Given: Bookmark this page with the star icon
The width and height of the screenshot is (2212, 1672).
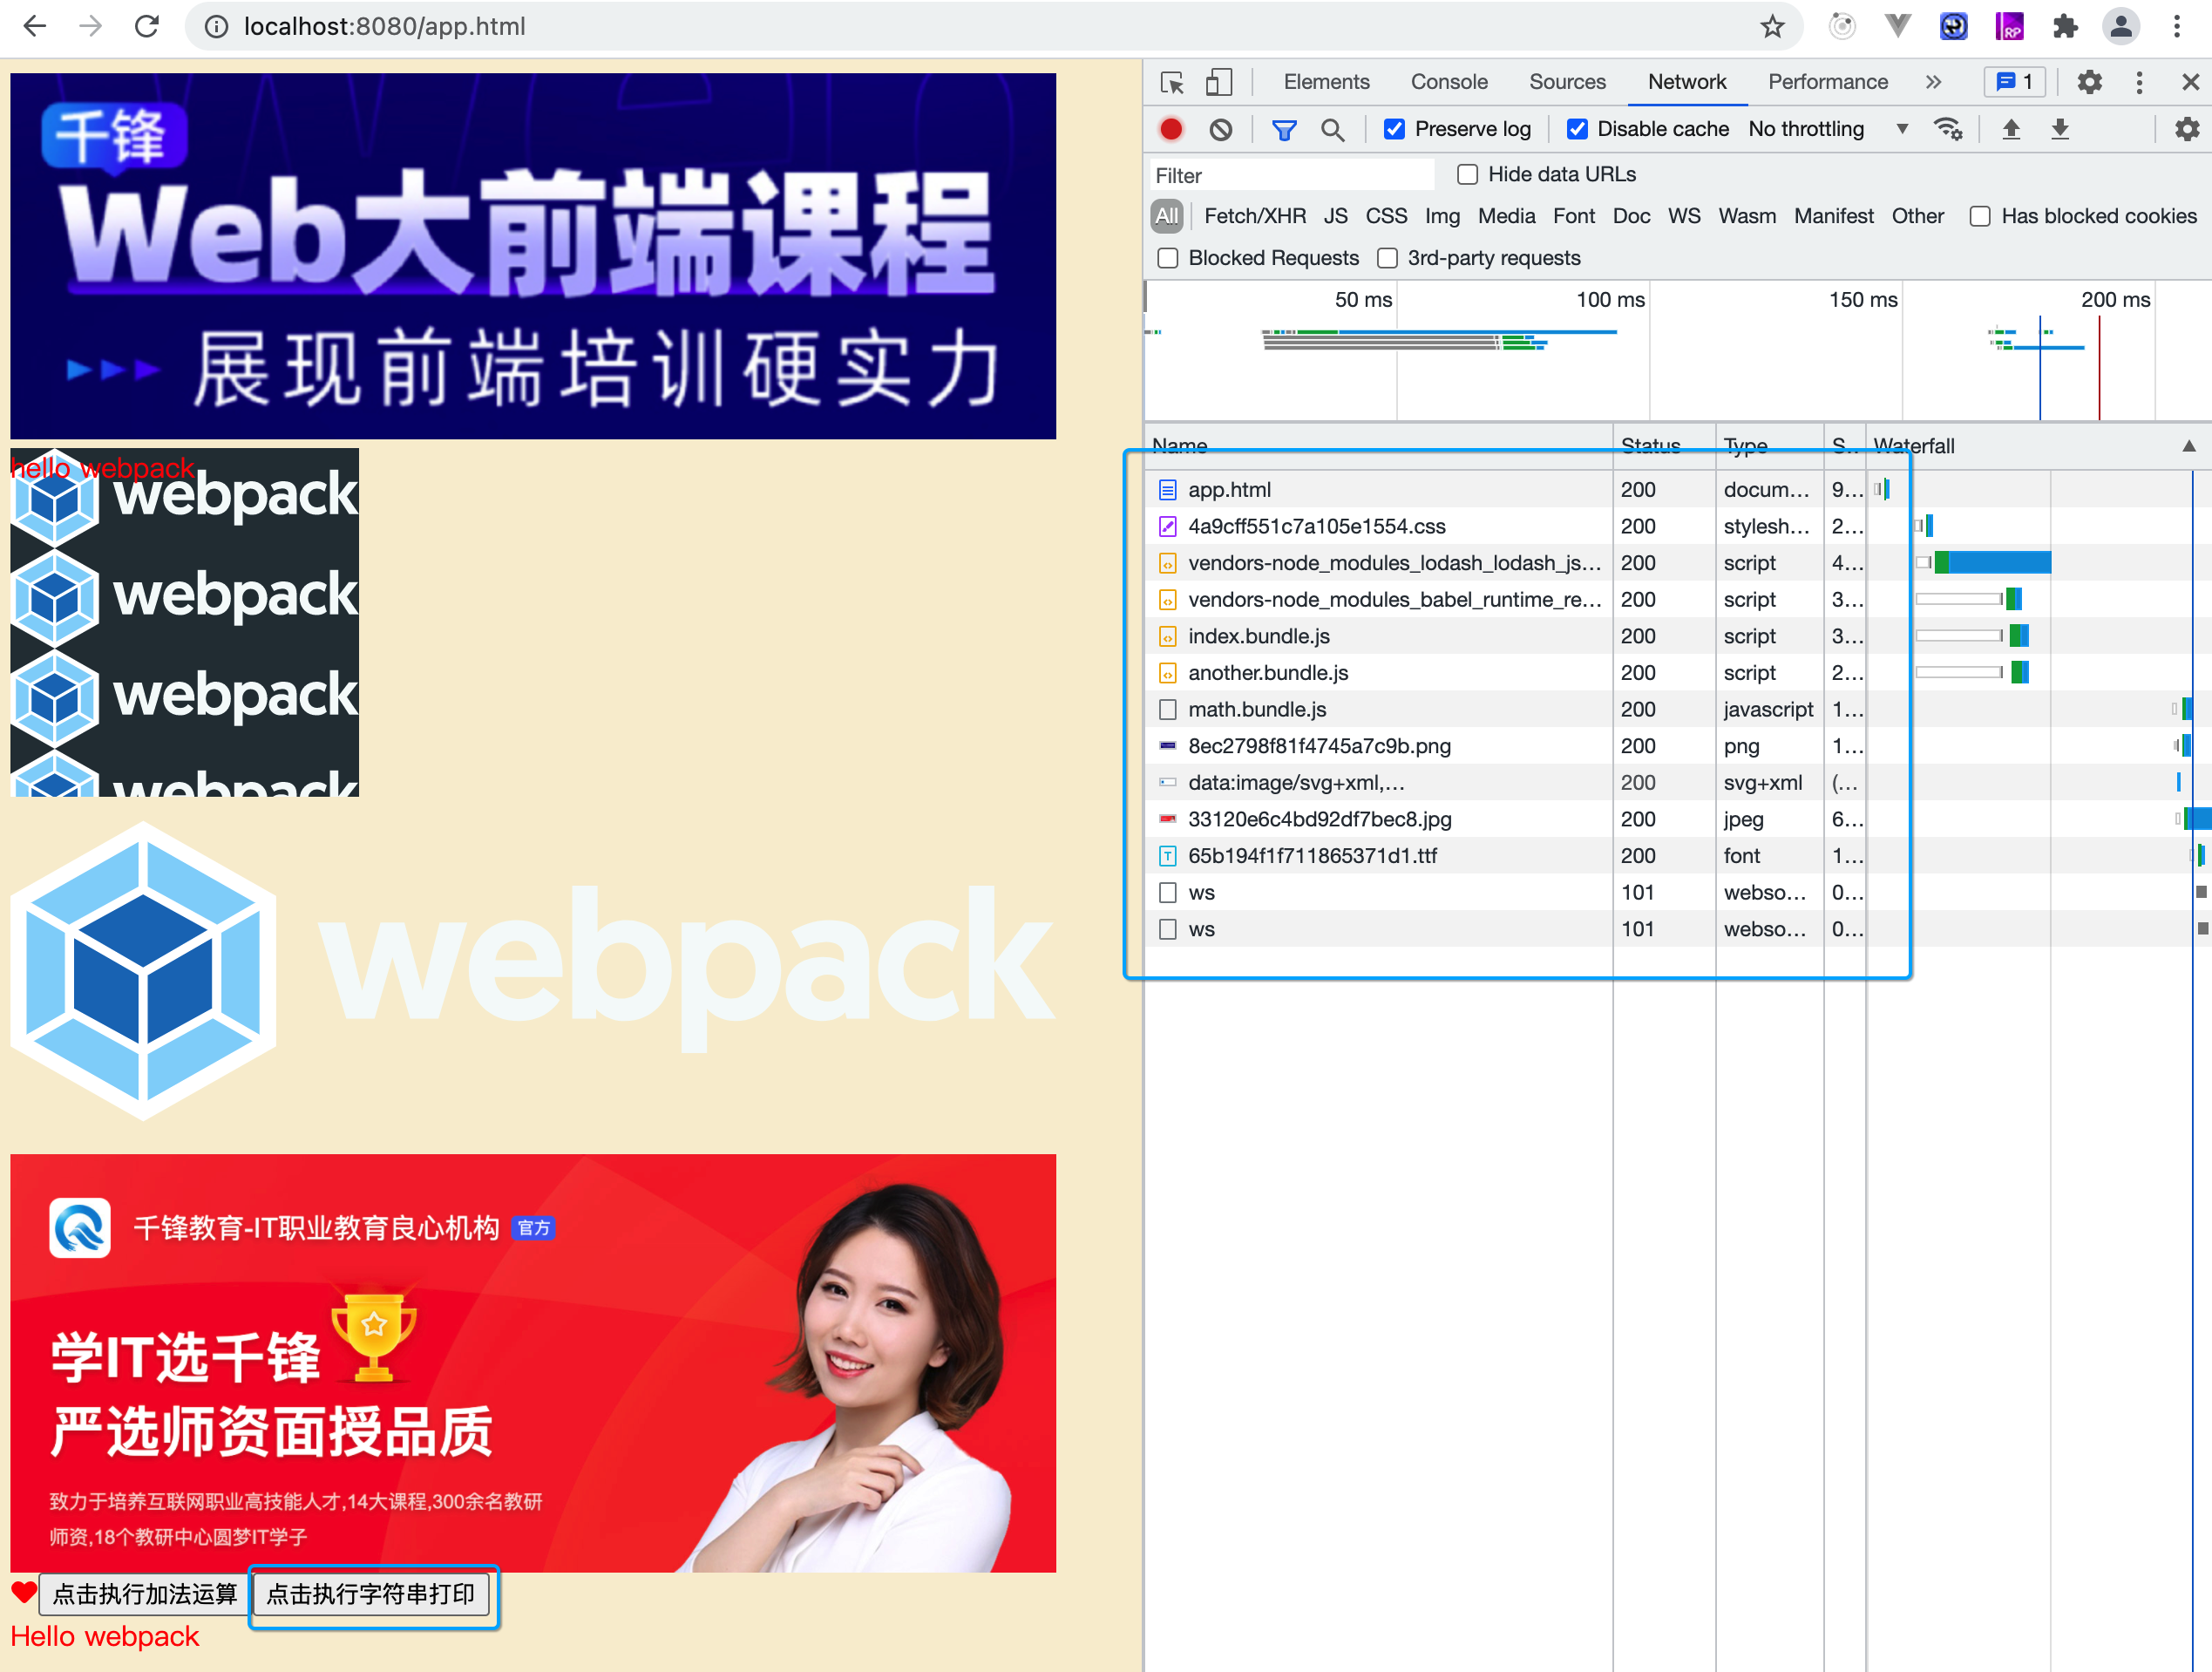Looking at the screenshot, I should pos(1772,26).
